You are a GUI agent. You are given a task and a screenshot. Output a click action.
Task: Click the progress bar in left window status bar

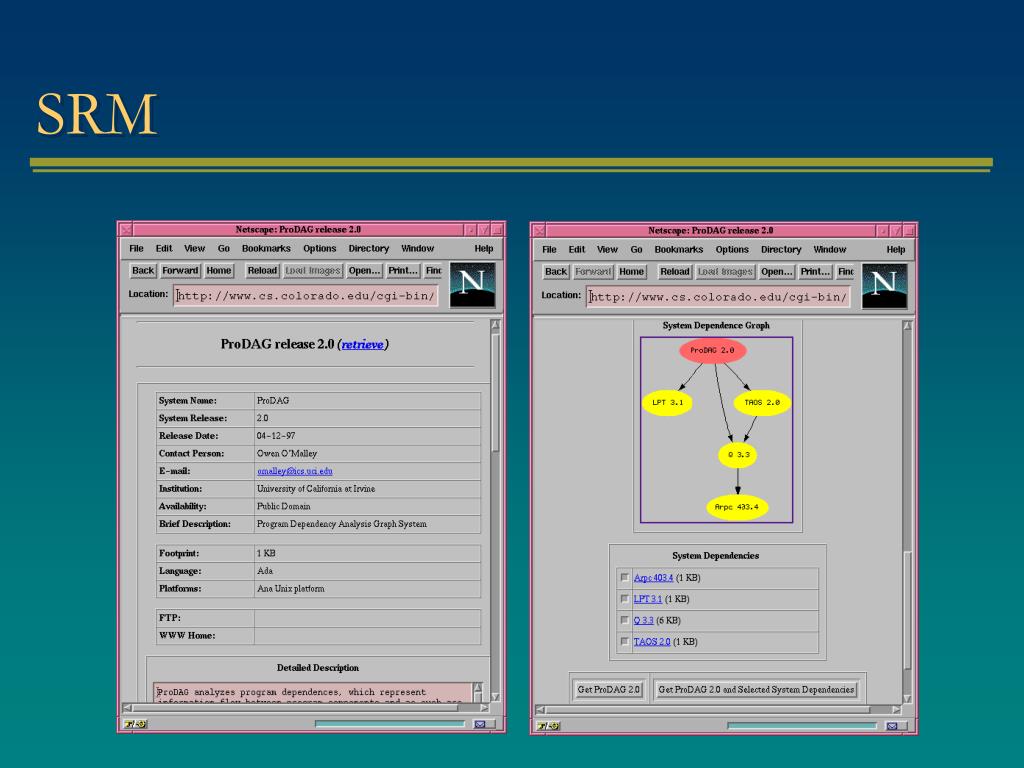pyautogui.click(x=390, y=724)
